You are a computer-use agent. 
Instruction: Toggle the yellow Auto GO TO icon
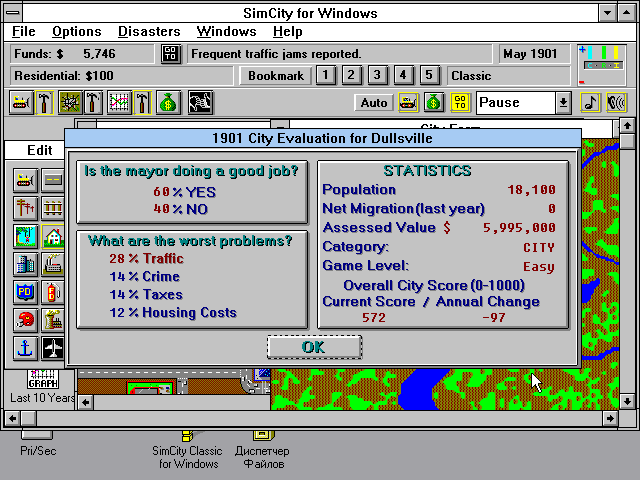click(460, 102)
